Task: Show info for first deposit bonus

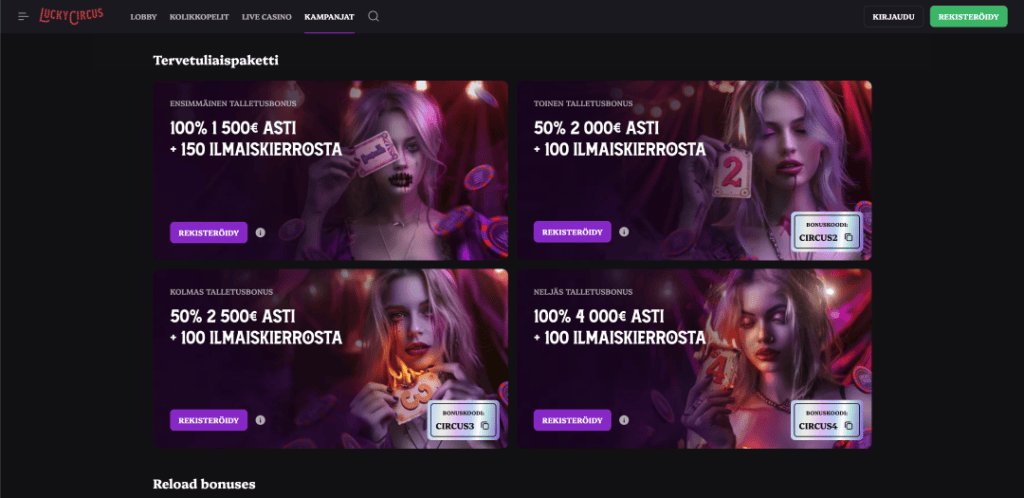Action: (261, 232)
